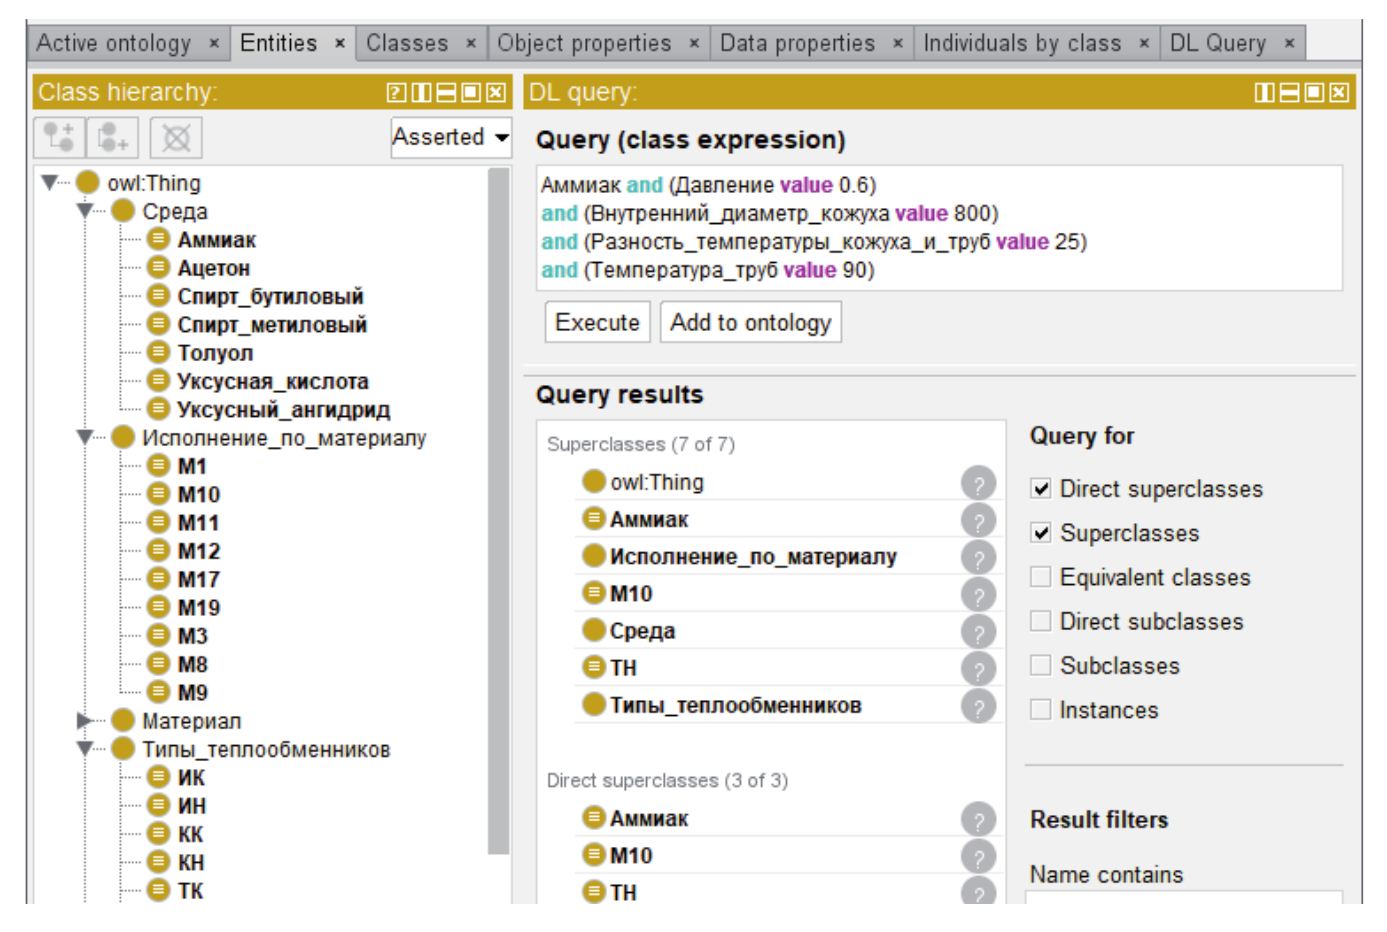The height and width of the screenshot is (932, 1387).
Task: Switch to the Object properties tab
Action: pyautogui.click(x=584, y=43)
